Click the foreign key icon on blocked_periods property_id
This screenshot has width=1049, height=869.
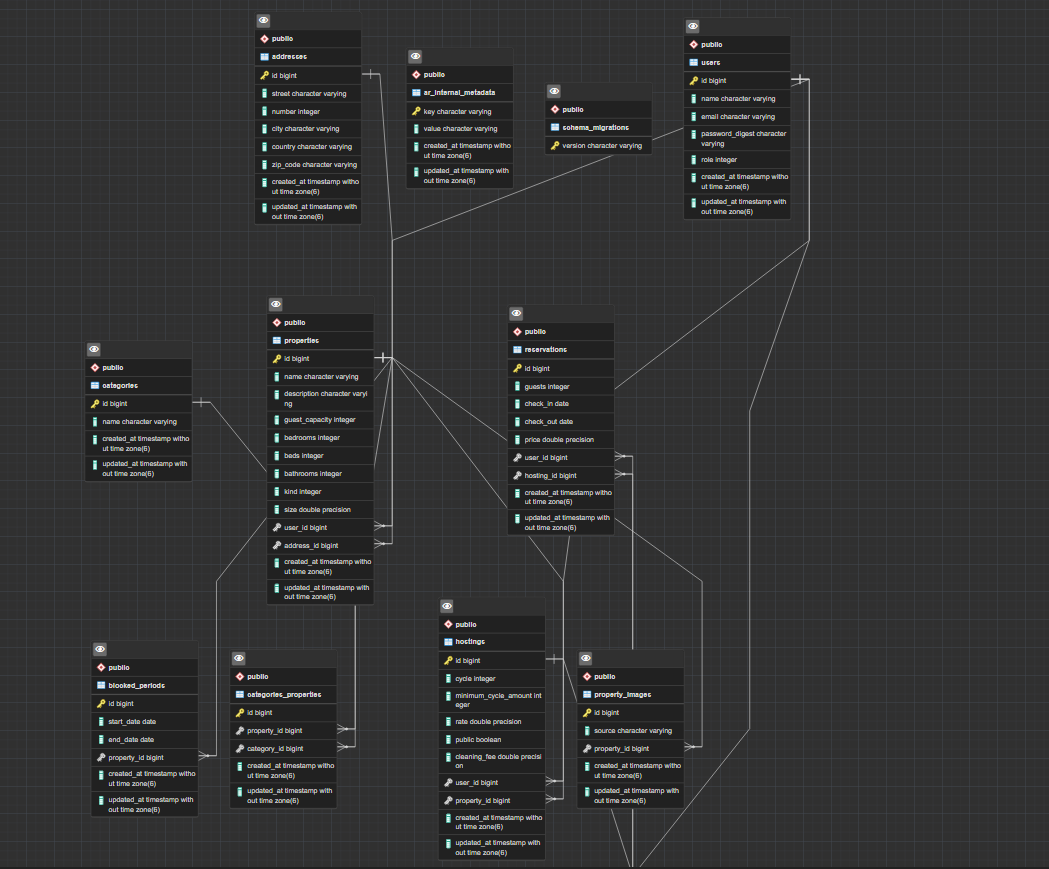(x=100, y=757)
